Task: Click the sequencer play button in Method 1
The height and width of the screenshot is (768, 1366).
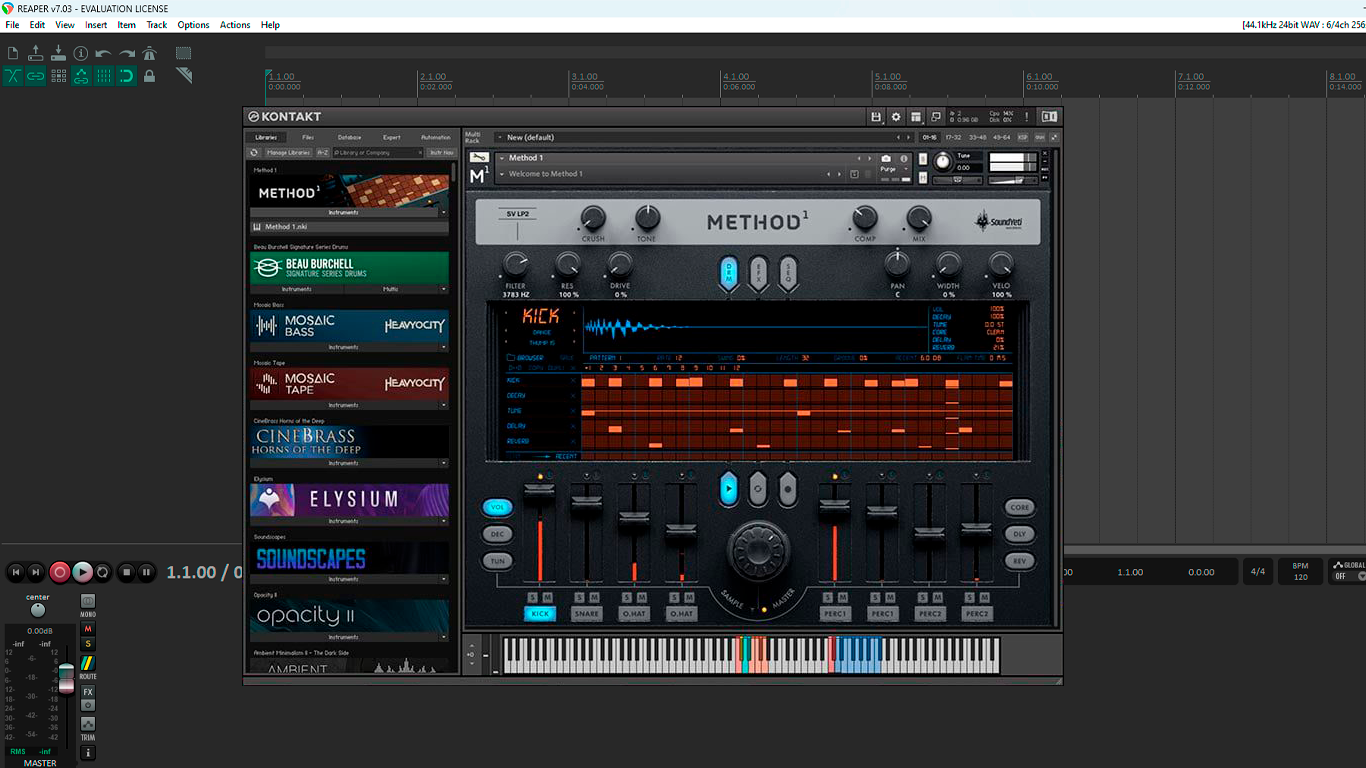Action: (x=728, y=489)
